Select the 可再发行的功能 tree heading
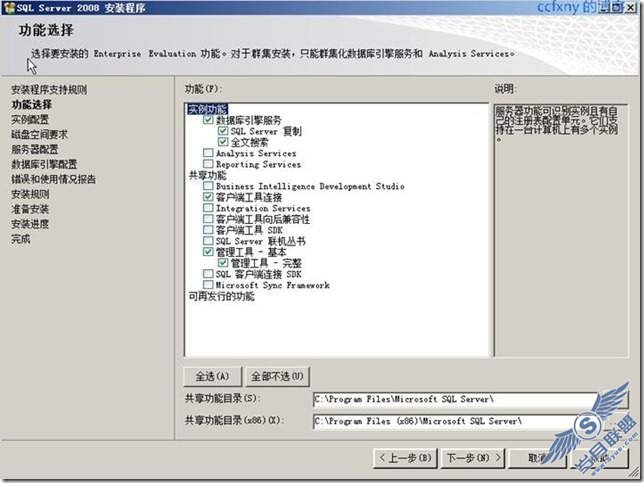 click(x=221, y=296)
